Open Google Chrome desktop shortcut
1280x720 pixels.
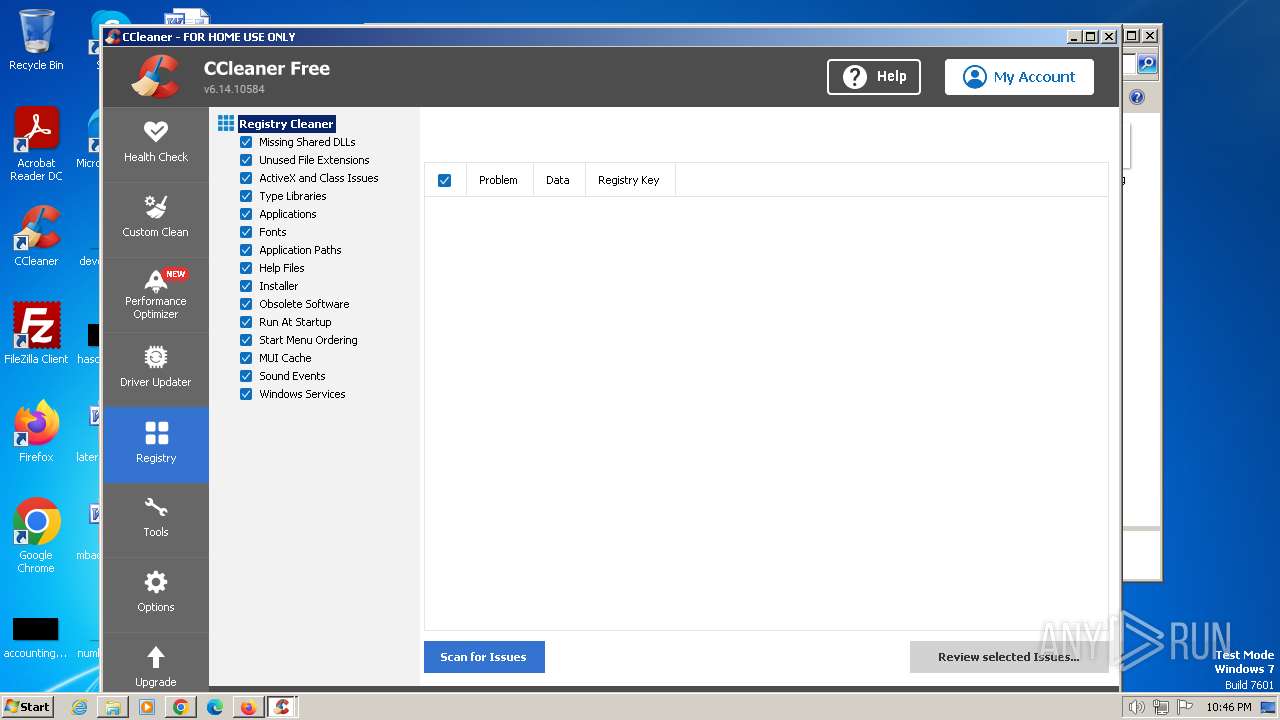[36, 536]
